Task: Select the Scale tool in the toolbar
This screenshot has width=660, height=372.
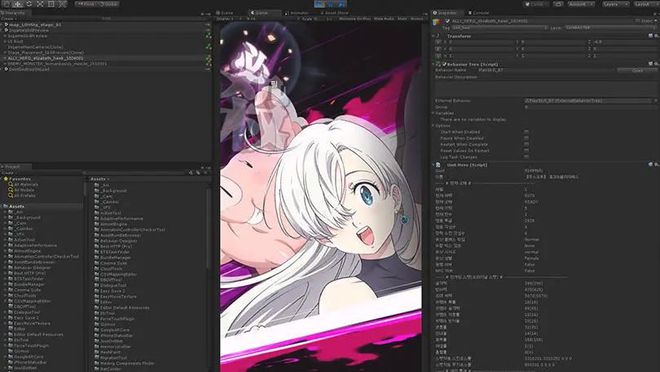Action: pyautogui.click(x=40, y=4)
